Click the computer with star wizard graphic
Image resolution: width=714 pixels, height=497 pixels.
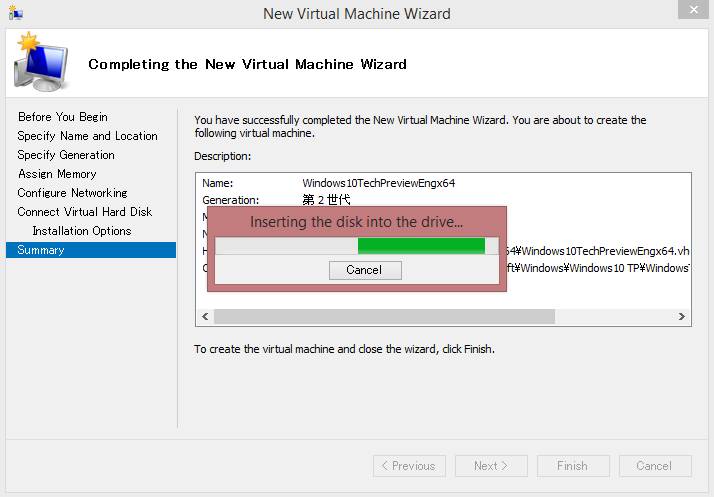[x=42, y=62]
